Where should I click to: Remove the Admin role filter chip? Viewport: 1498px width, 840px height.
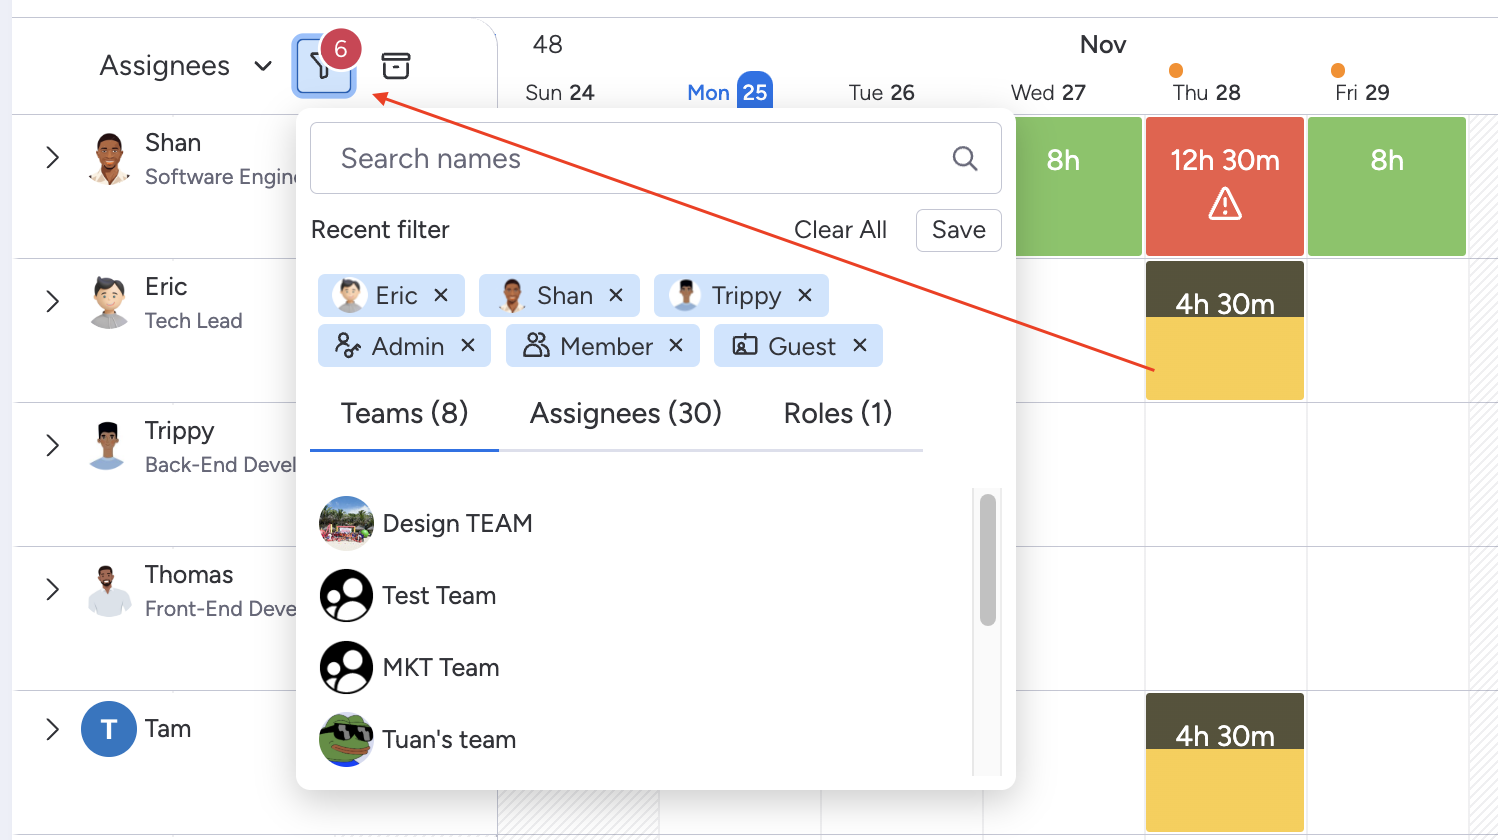click(468, 345)
